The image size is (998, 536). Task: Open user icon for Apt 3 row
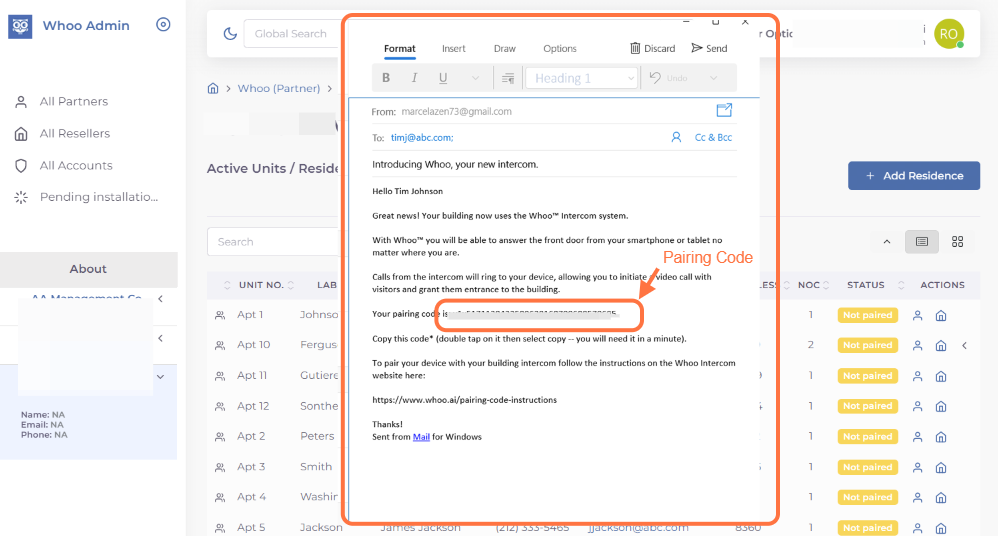[917, 467]
